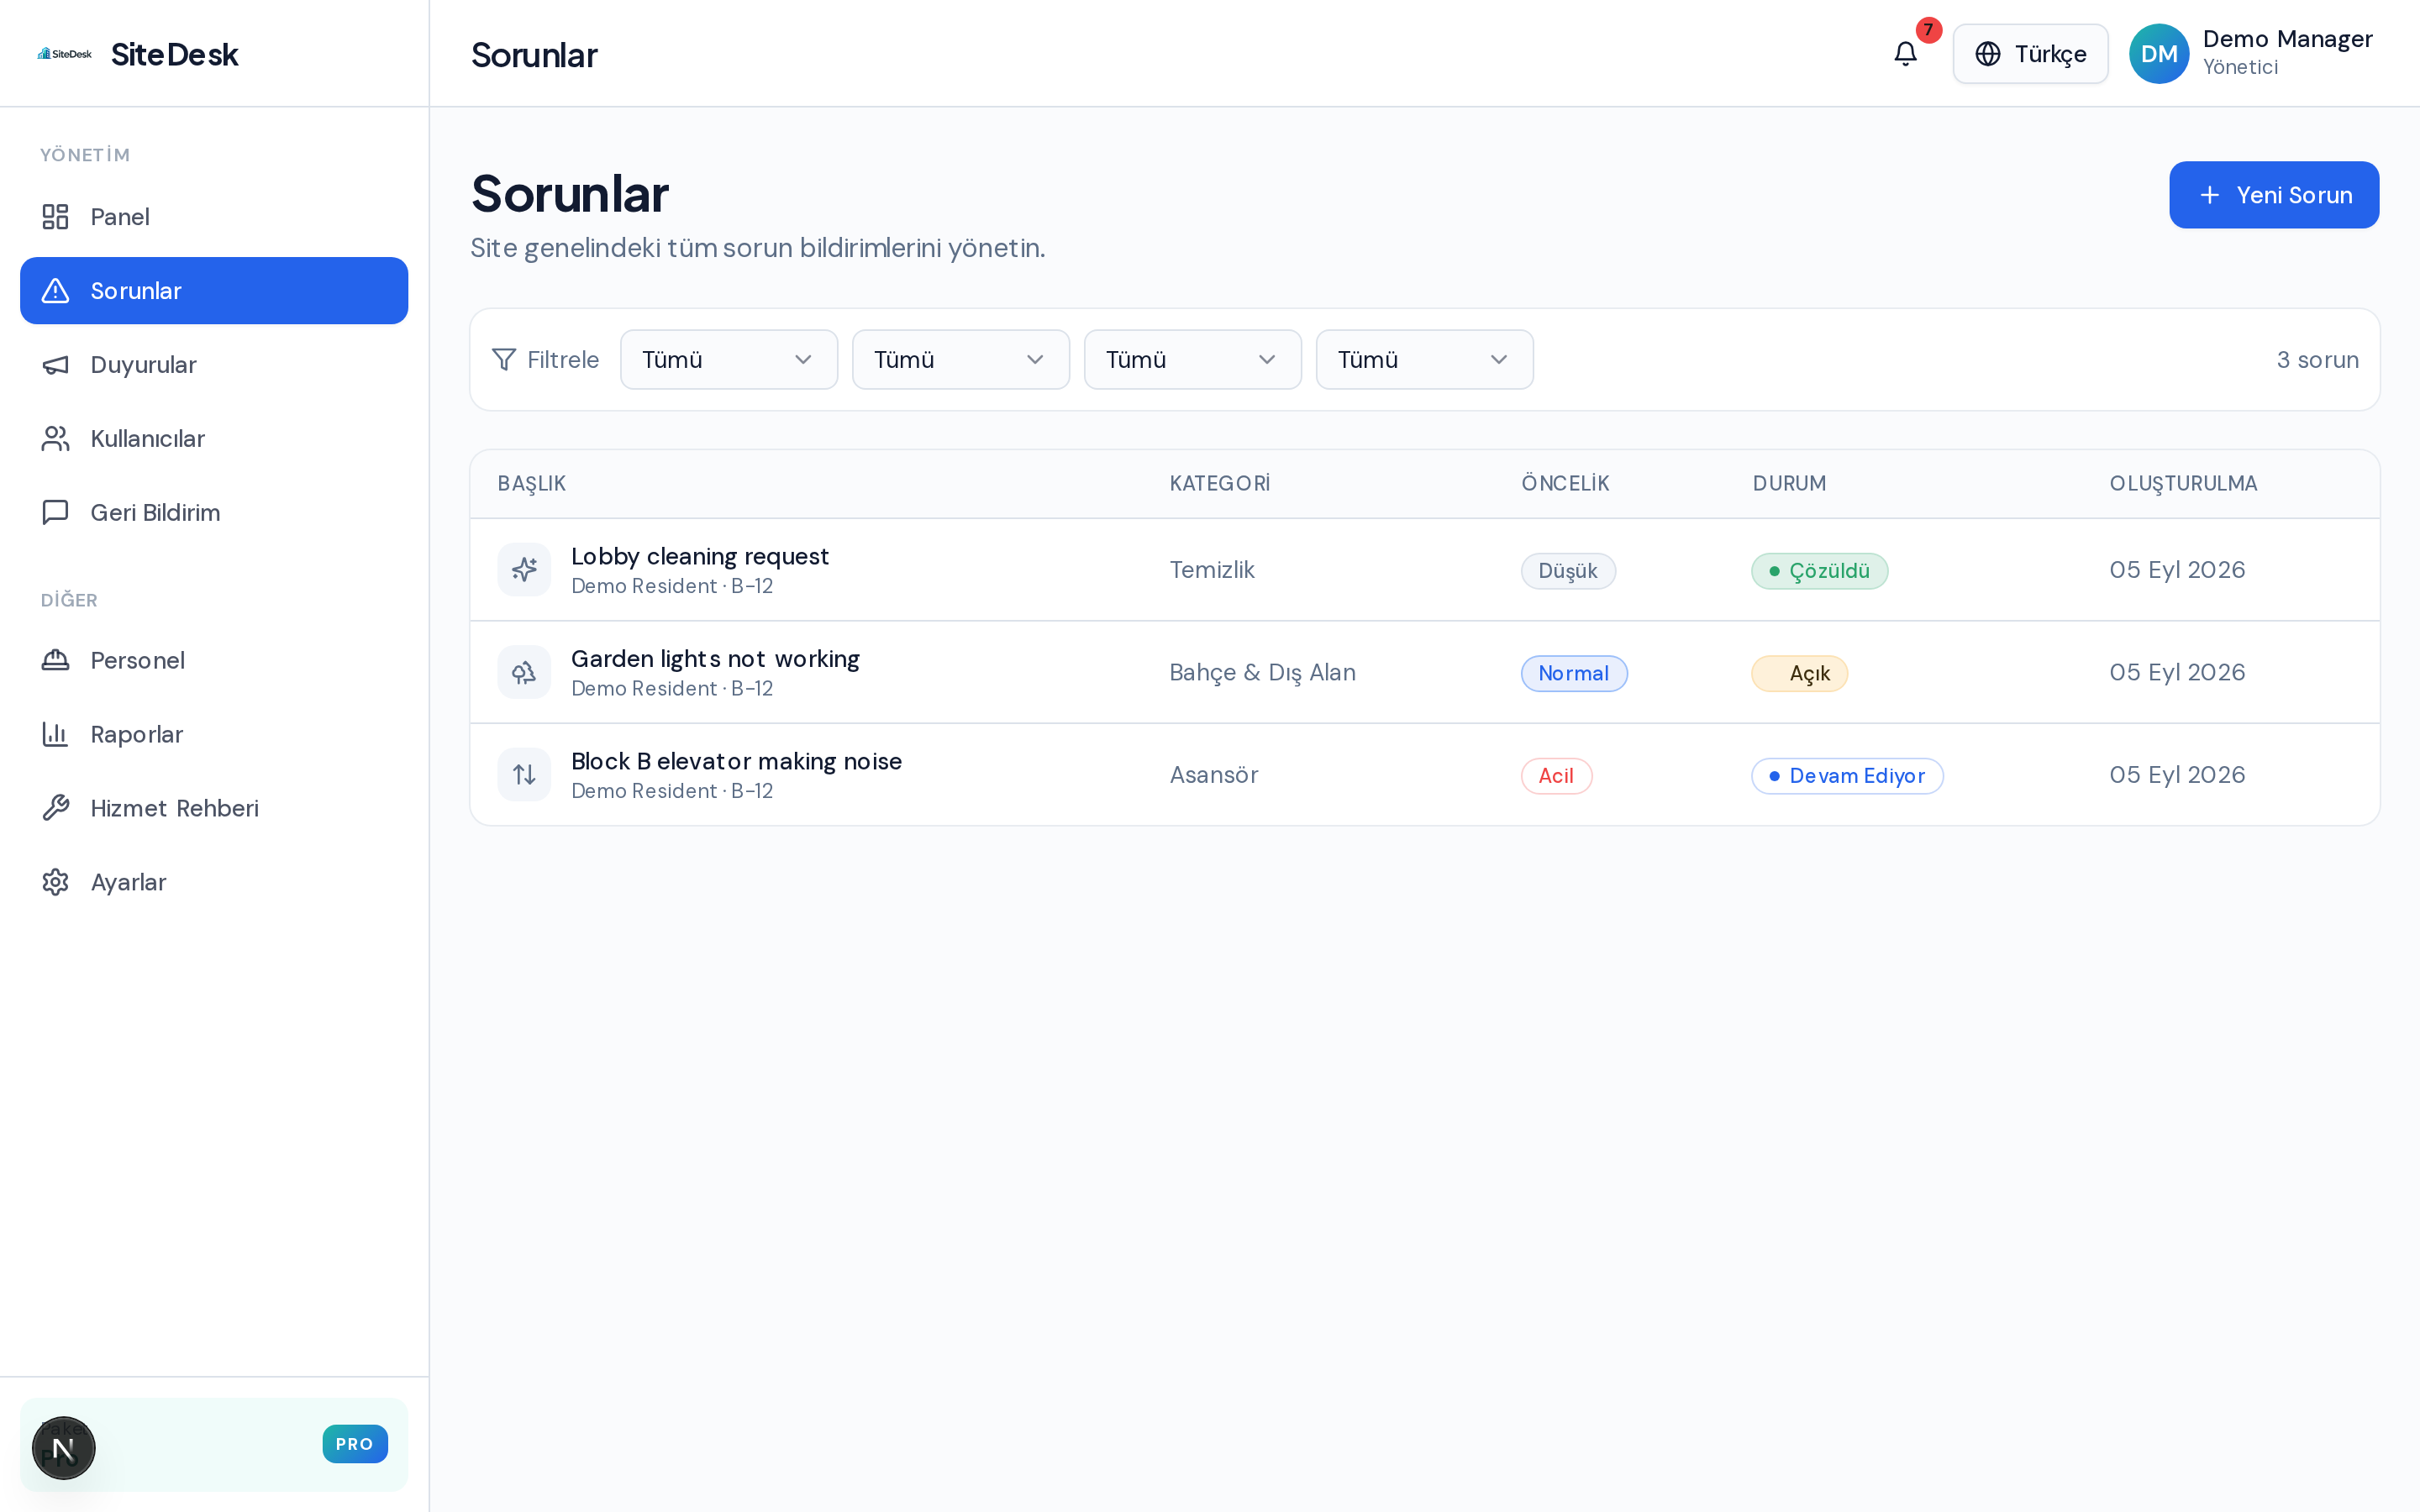This screenshot has width=2420, height=1512.
Task: Click the cleaning sparkles issue icon
Action: (x=524, y=570)
